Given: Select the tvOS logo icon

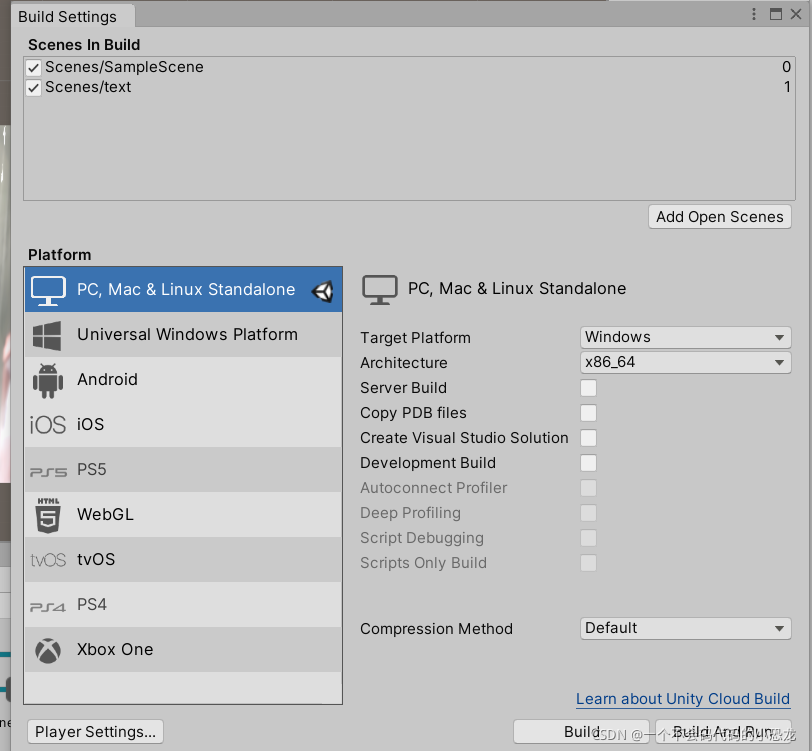Looking at the screenshot, I should pyautogui.click(x=48, y=560).
